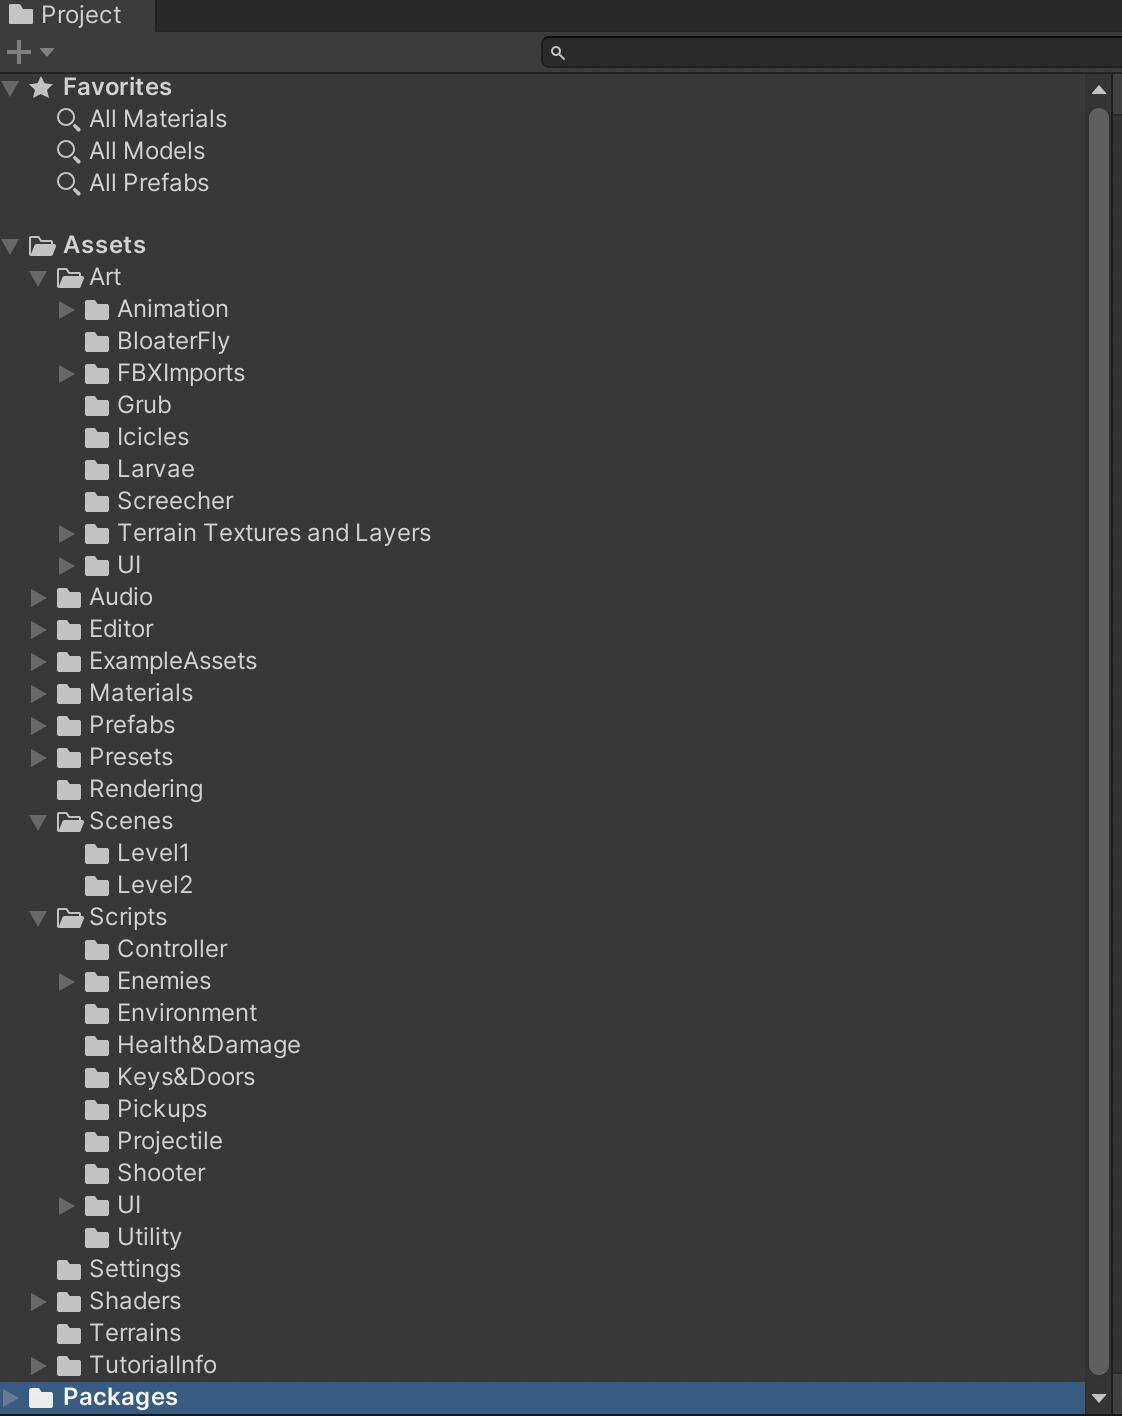The image size is (1122, 1416).
Task: Click the scrollbar down arrow
Action: (1099, 1399)
